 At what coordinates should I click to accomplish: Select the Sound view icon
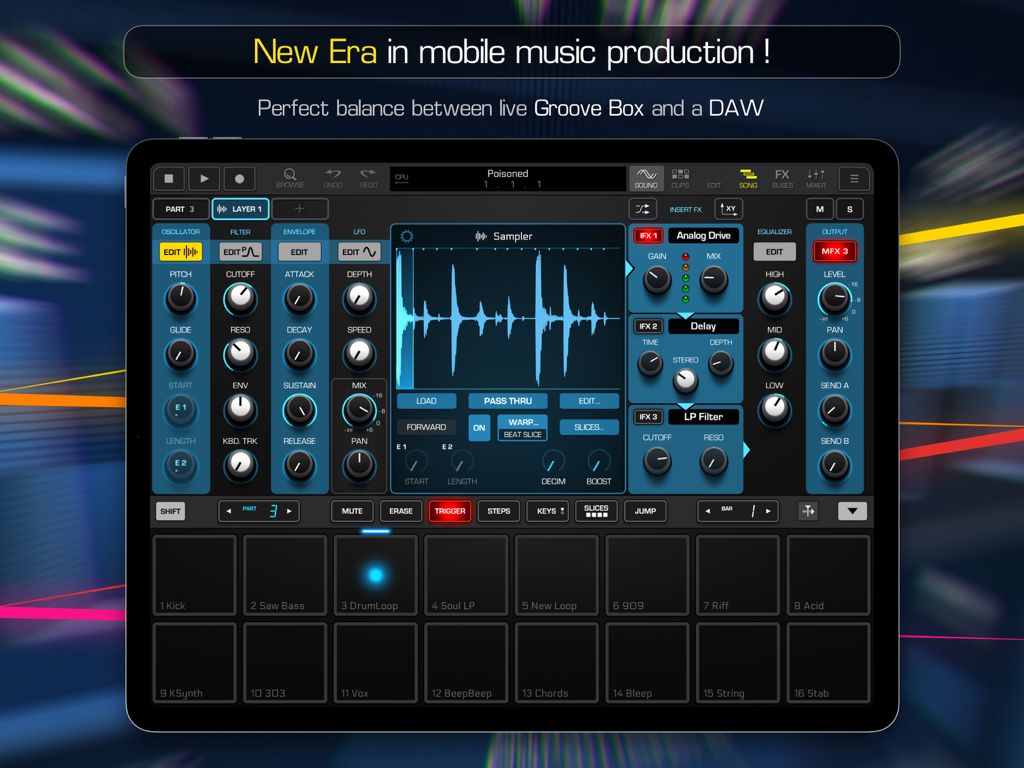click(646, 178)
